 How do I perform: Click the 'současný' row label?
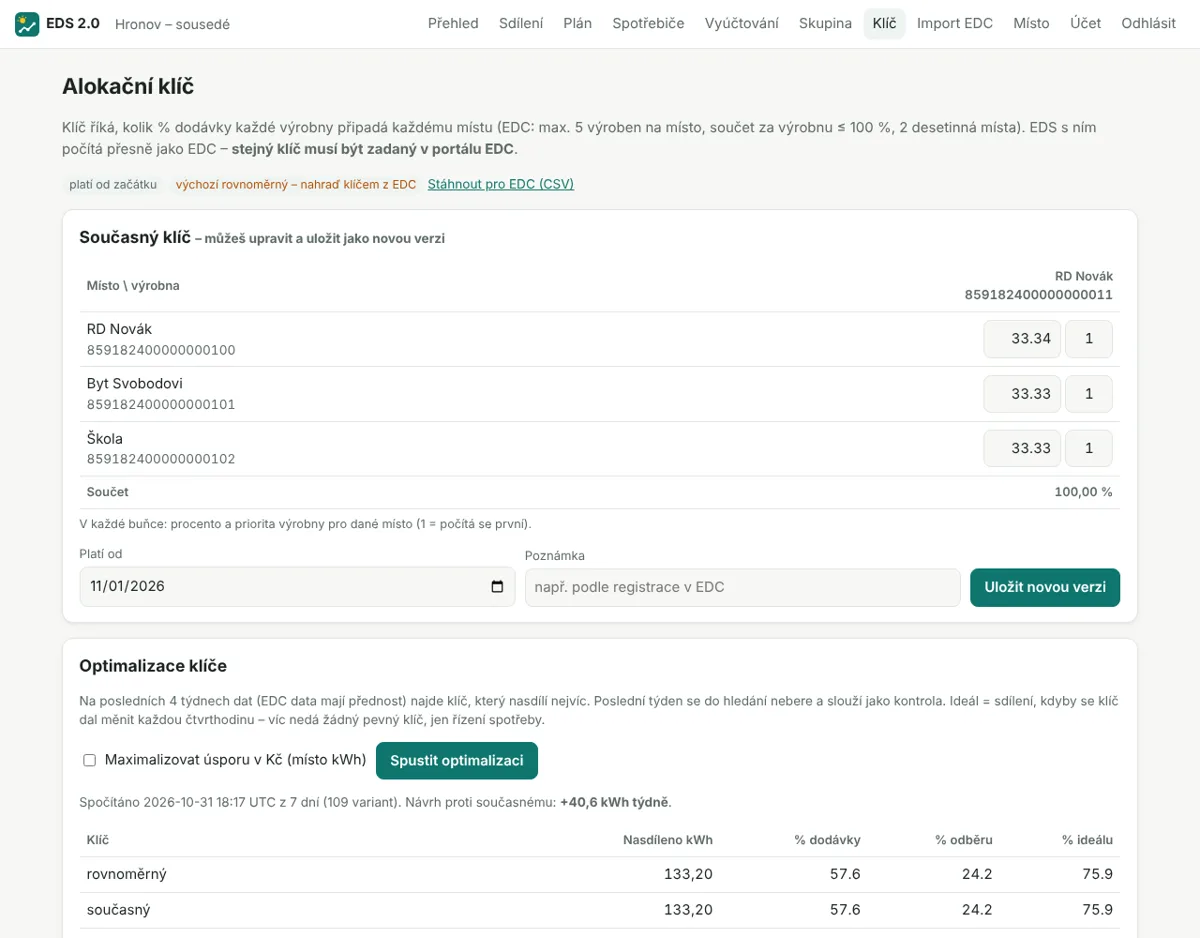[119, 910]
